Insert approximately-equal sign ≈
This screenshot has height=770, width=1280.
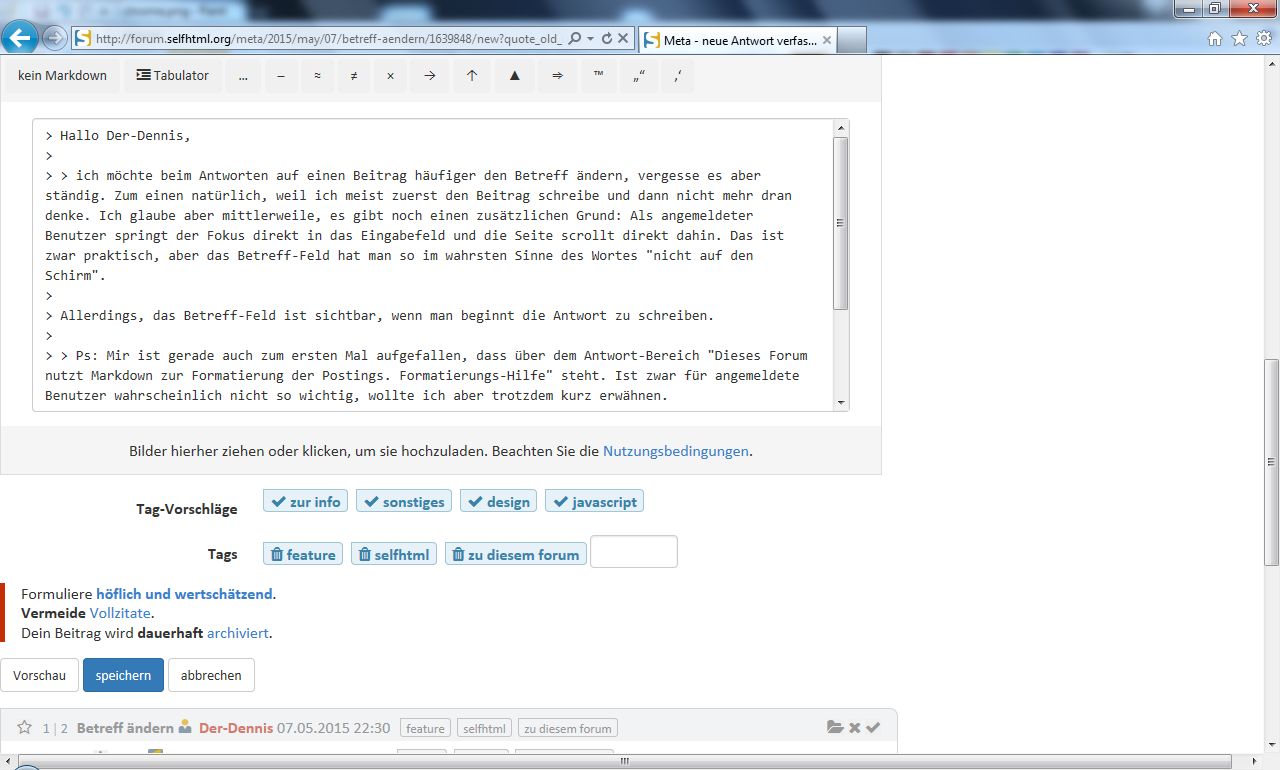(317, 75)
